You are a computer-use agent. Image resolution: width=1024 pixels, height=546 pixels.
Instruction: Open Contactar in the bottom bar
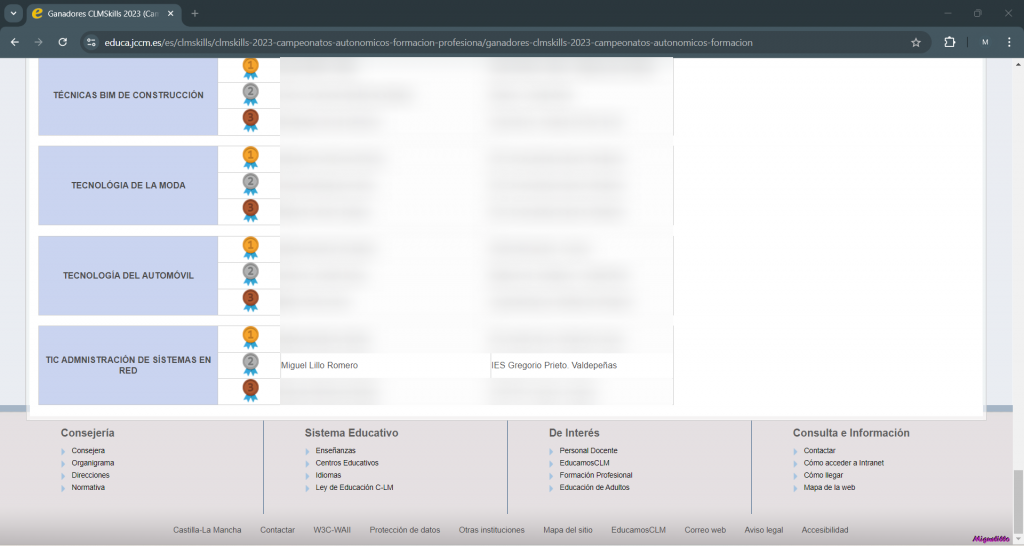(278, 530)
